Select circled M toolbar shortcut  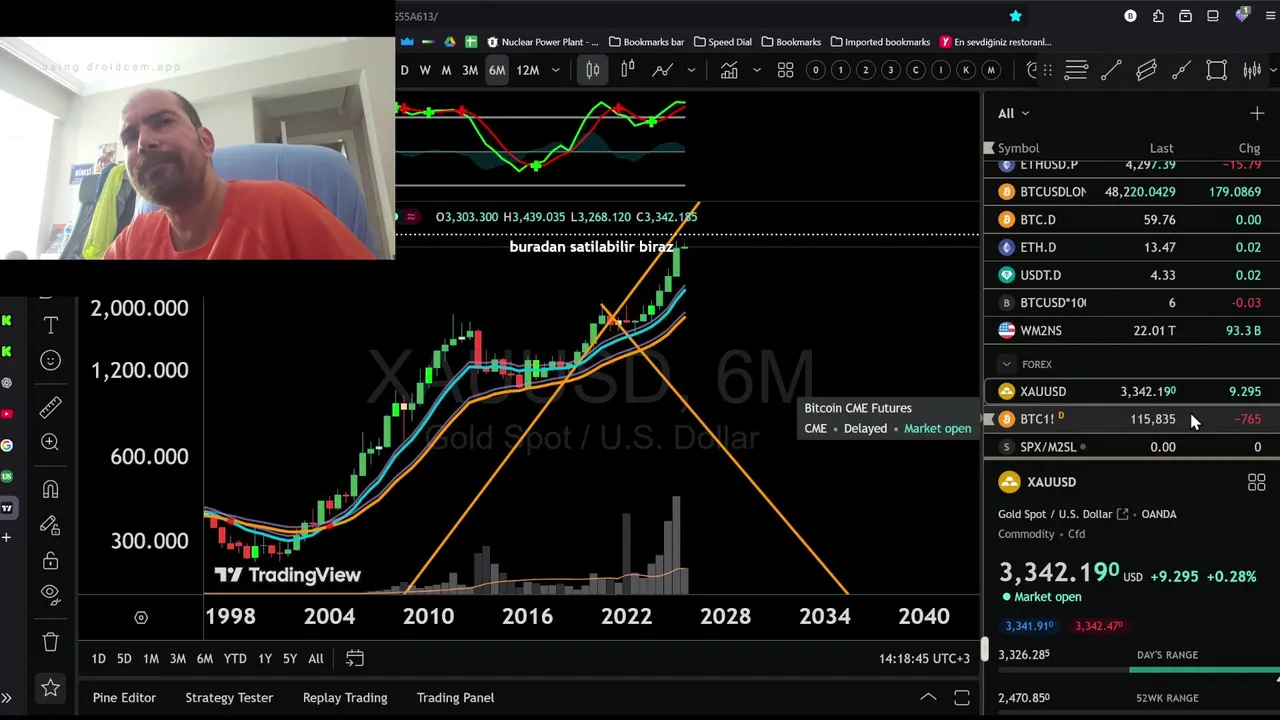(x=991, y=70)
